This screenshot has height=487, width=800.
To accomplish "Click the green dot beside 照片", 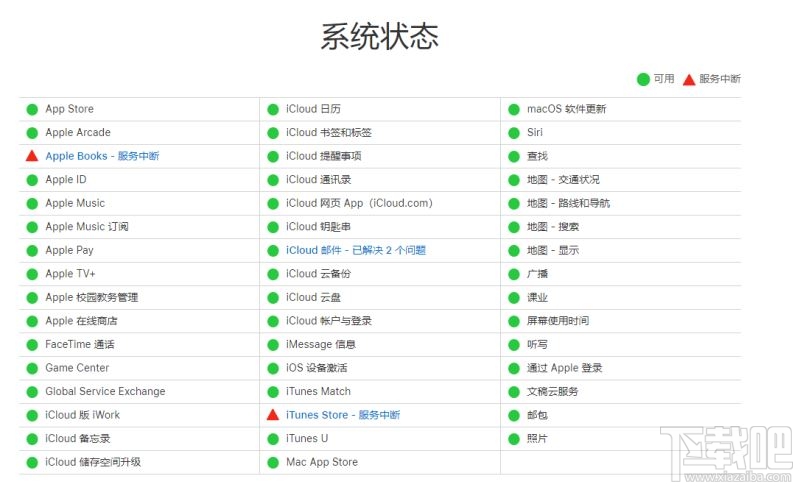I will [x=514, y=439].
